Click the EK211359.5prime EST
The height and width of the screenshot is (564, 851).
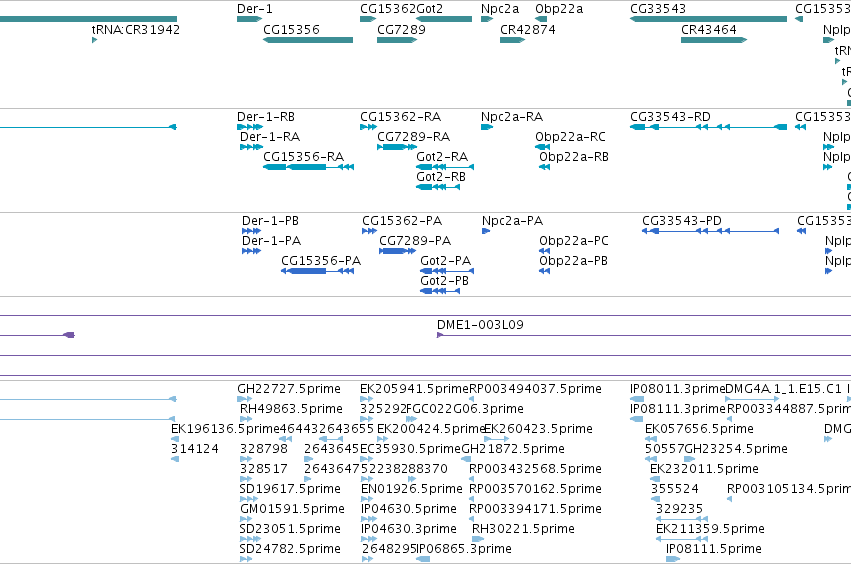click(x=682, y=539)
